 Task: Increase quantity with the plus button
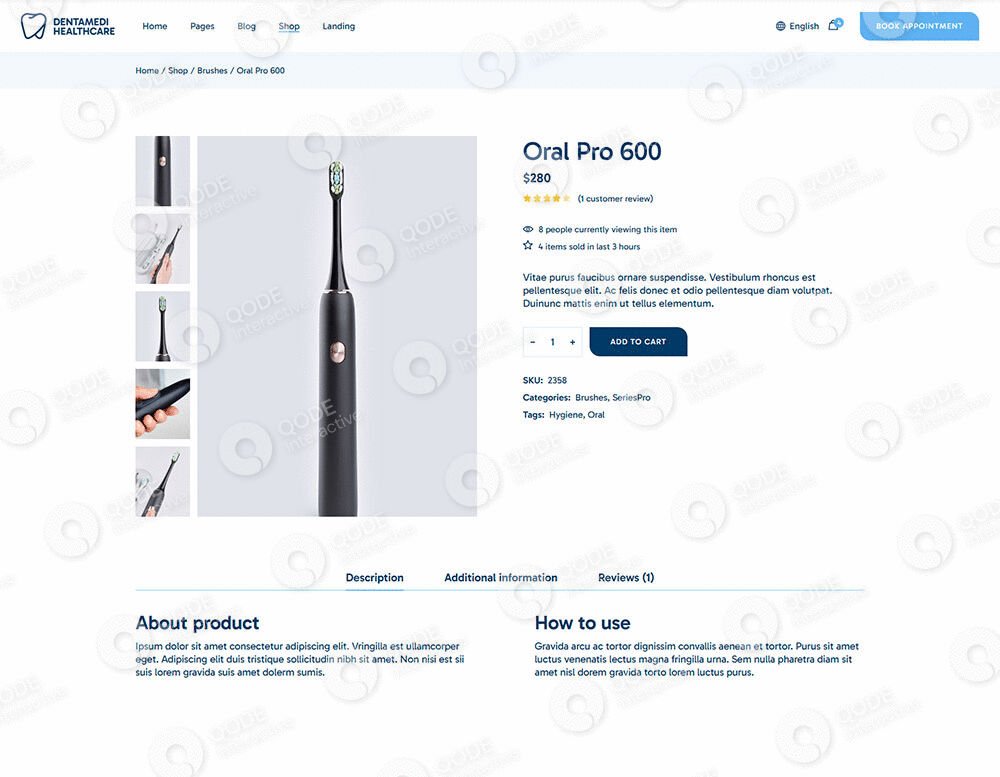coord(573,342)
